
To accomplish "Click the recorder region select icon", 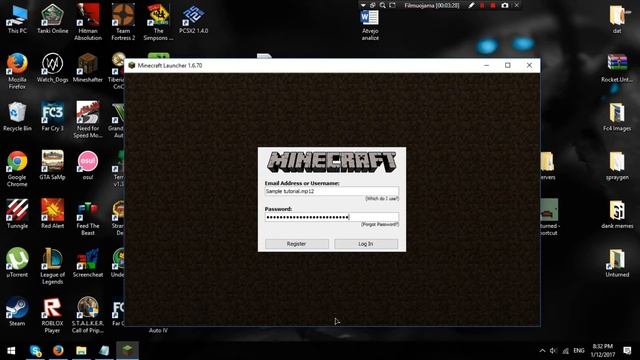I will pyautogui.click(x=392, y=5).
